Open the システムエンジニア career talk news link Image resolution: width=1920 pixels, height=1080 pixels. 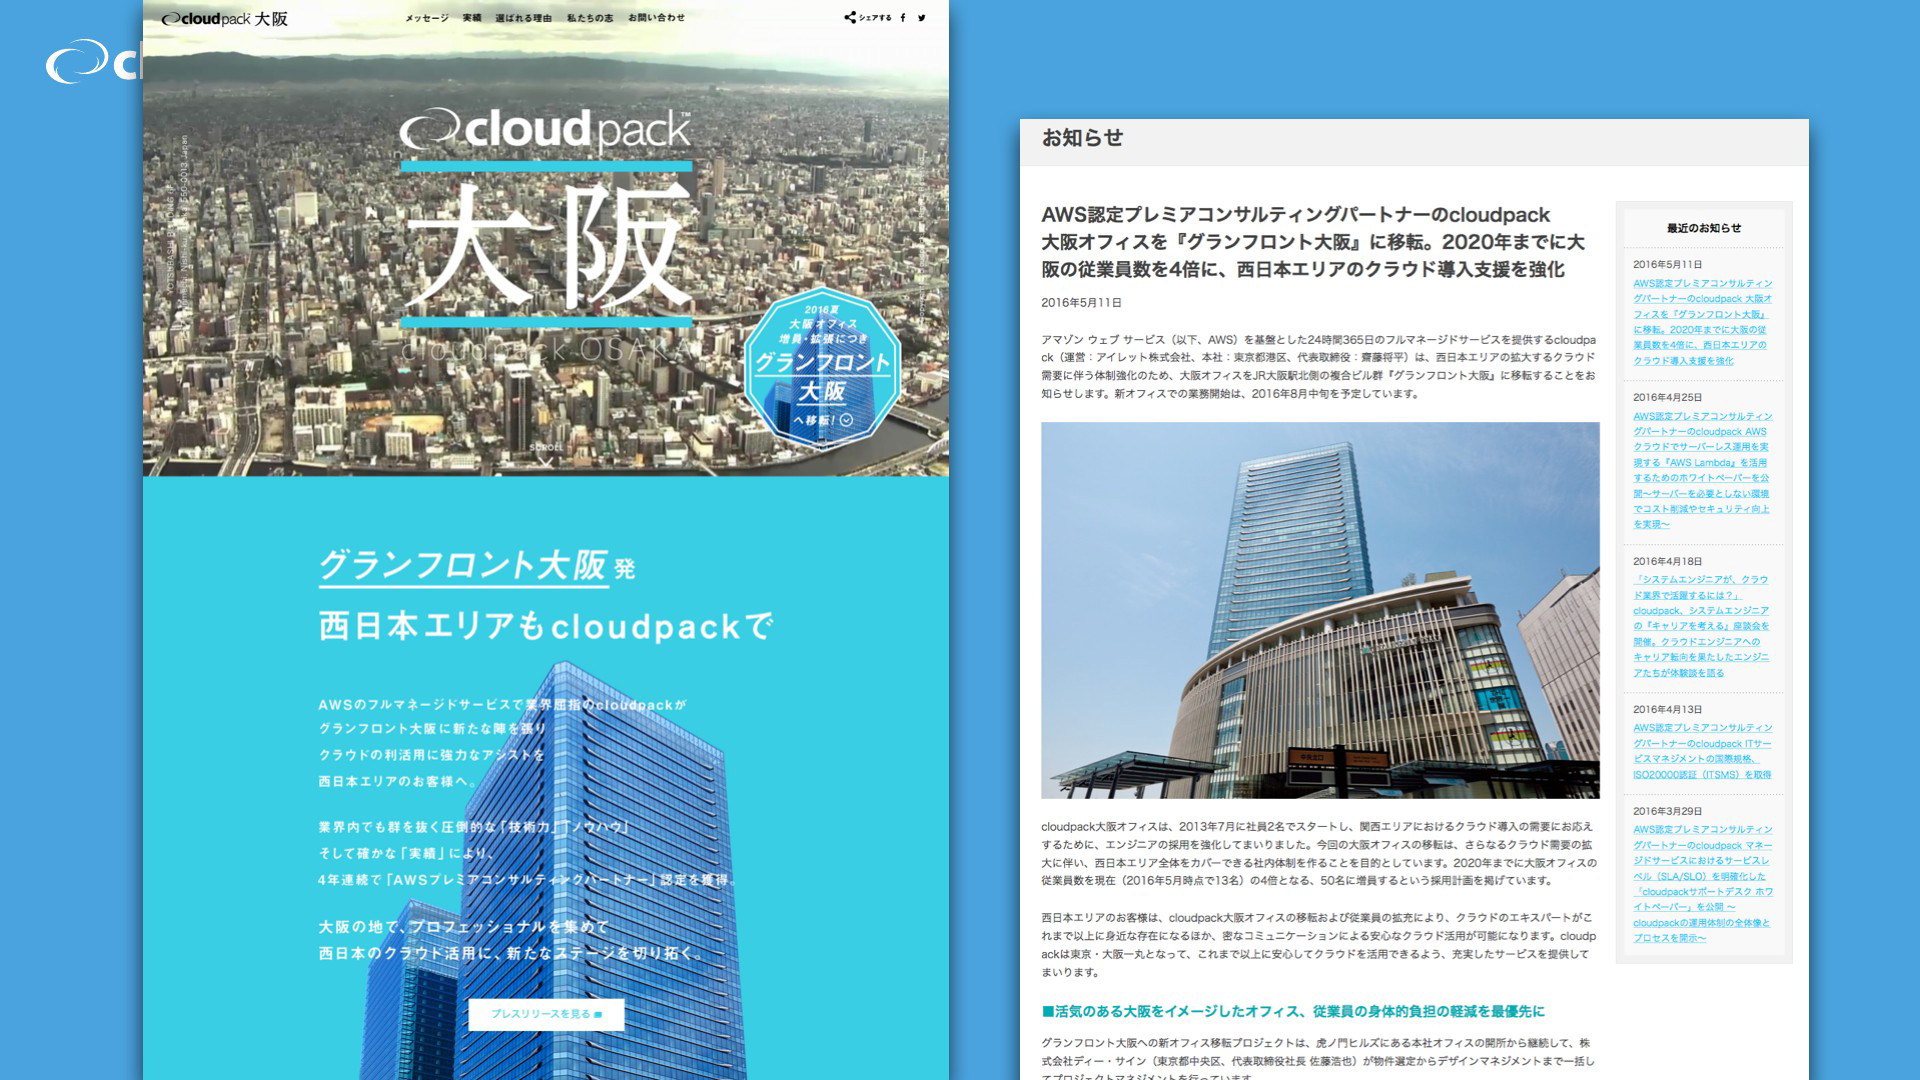(x=1702, y=626)
